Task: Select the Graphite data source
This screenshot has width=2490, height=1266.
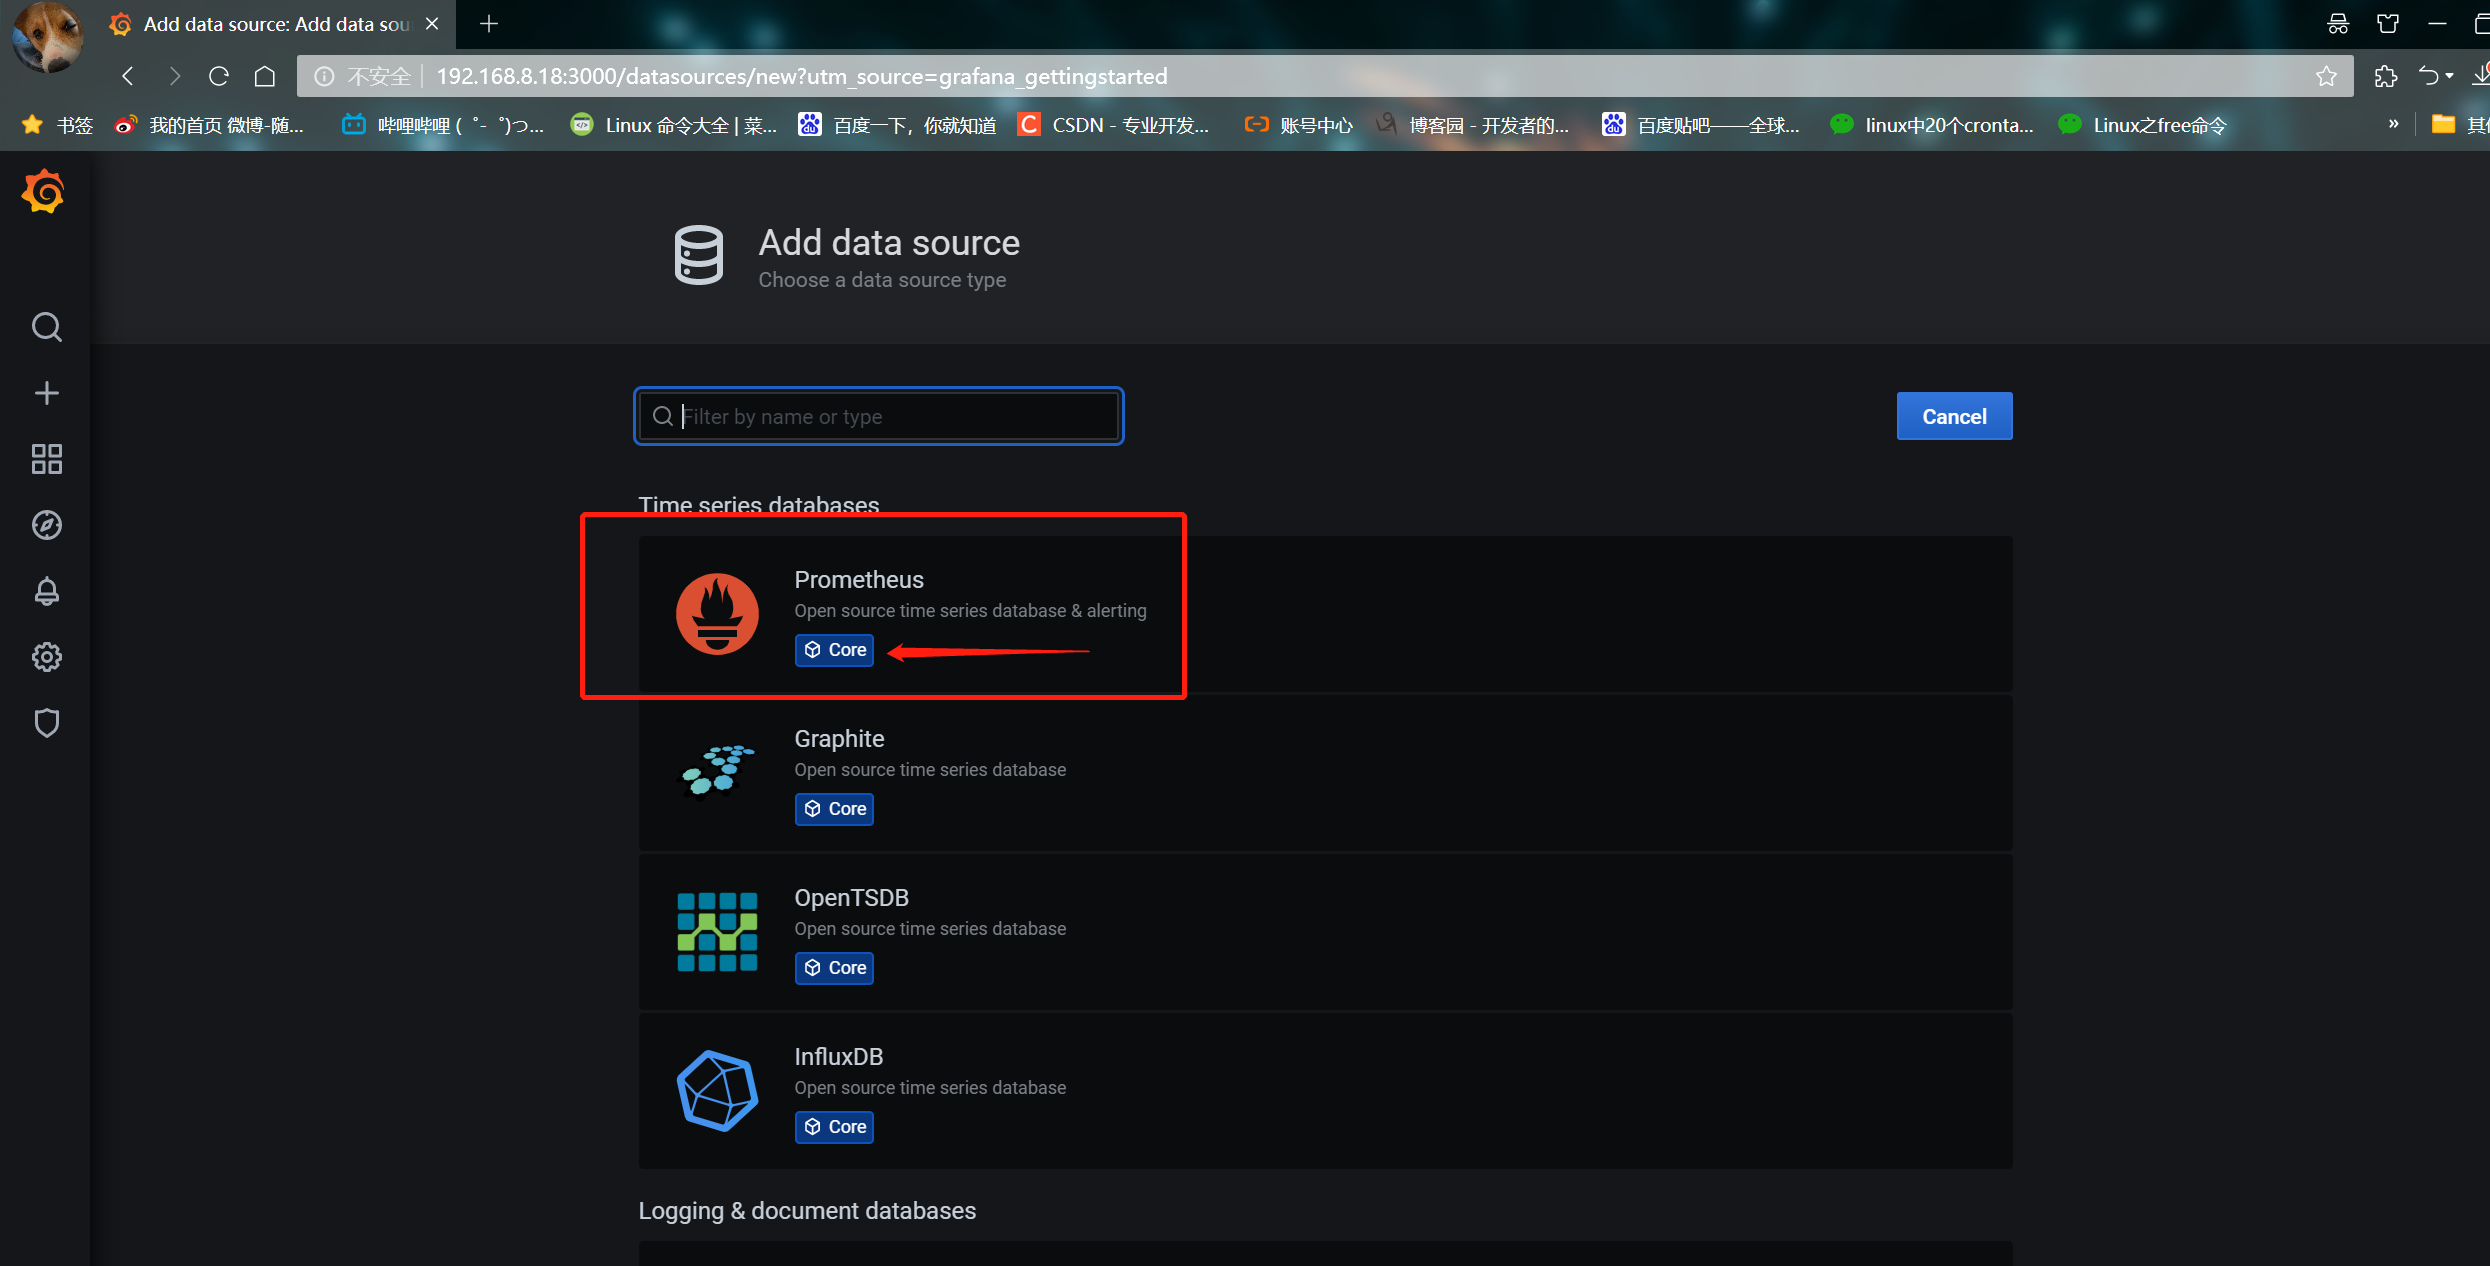Action: coord(1325,772)
